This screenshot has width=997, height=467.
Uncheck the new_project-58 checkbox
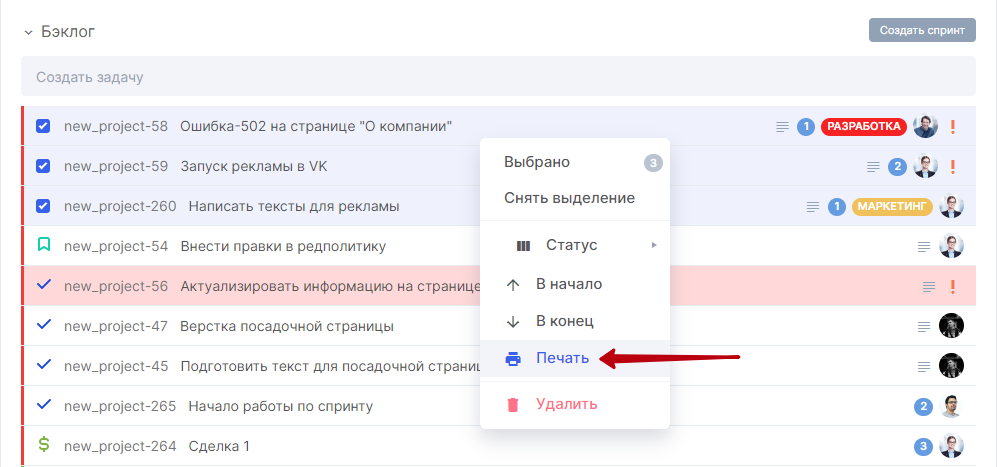43,126
